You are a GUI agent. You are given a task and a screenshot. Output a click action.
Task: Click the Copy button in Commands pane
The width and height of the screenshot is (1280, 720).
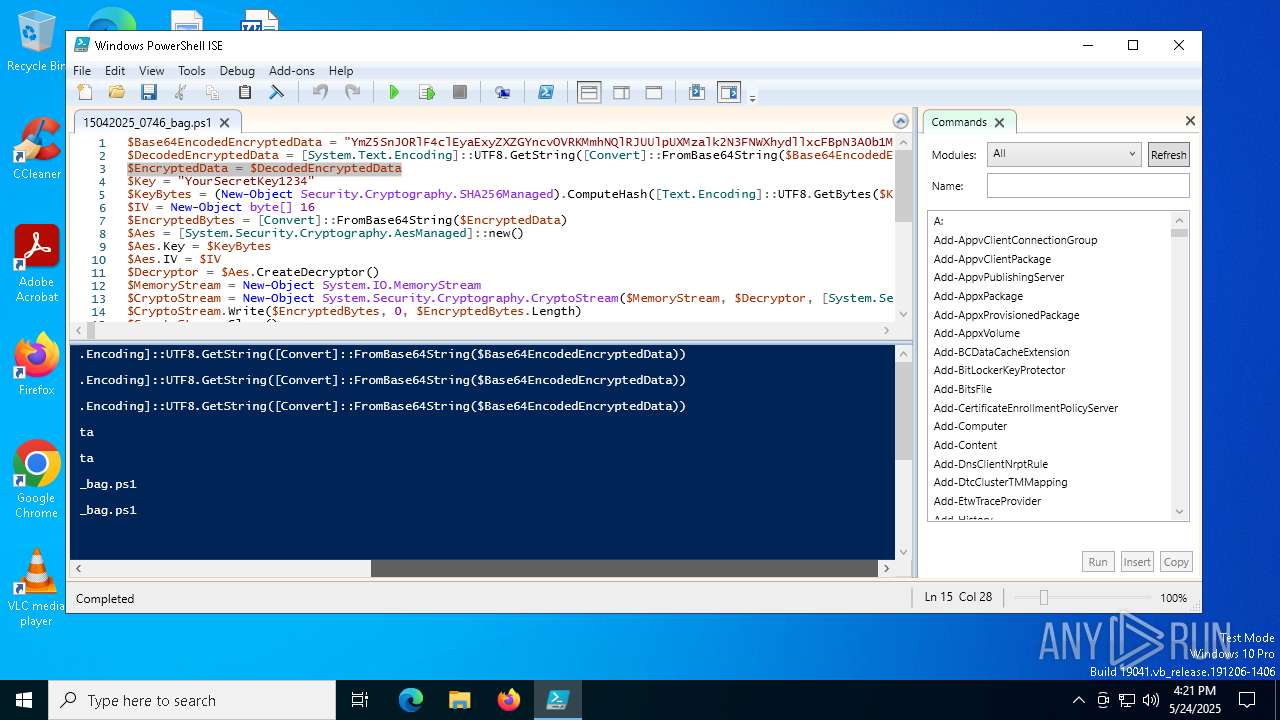(1176, 562)
